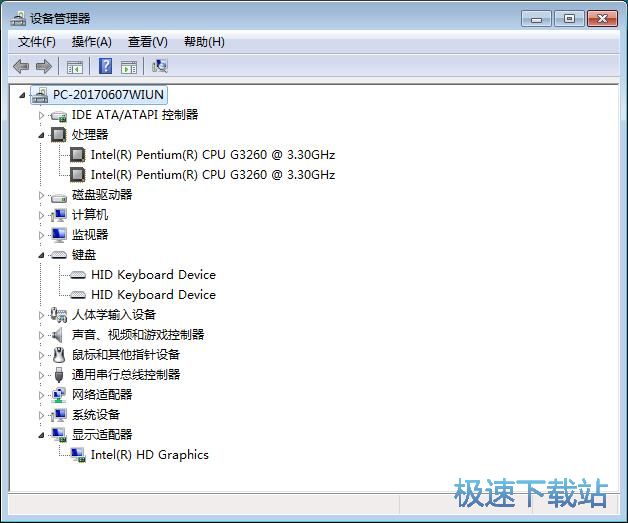Click the 人体学输入设备 icon
The height and width of the screenshot is (523, 628).
[58, 315]
